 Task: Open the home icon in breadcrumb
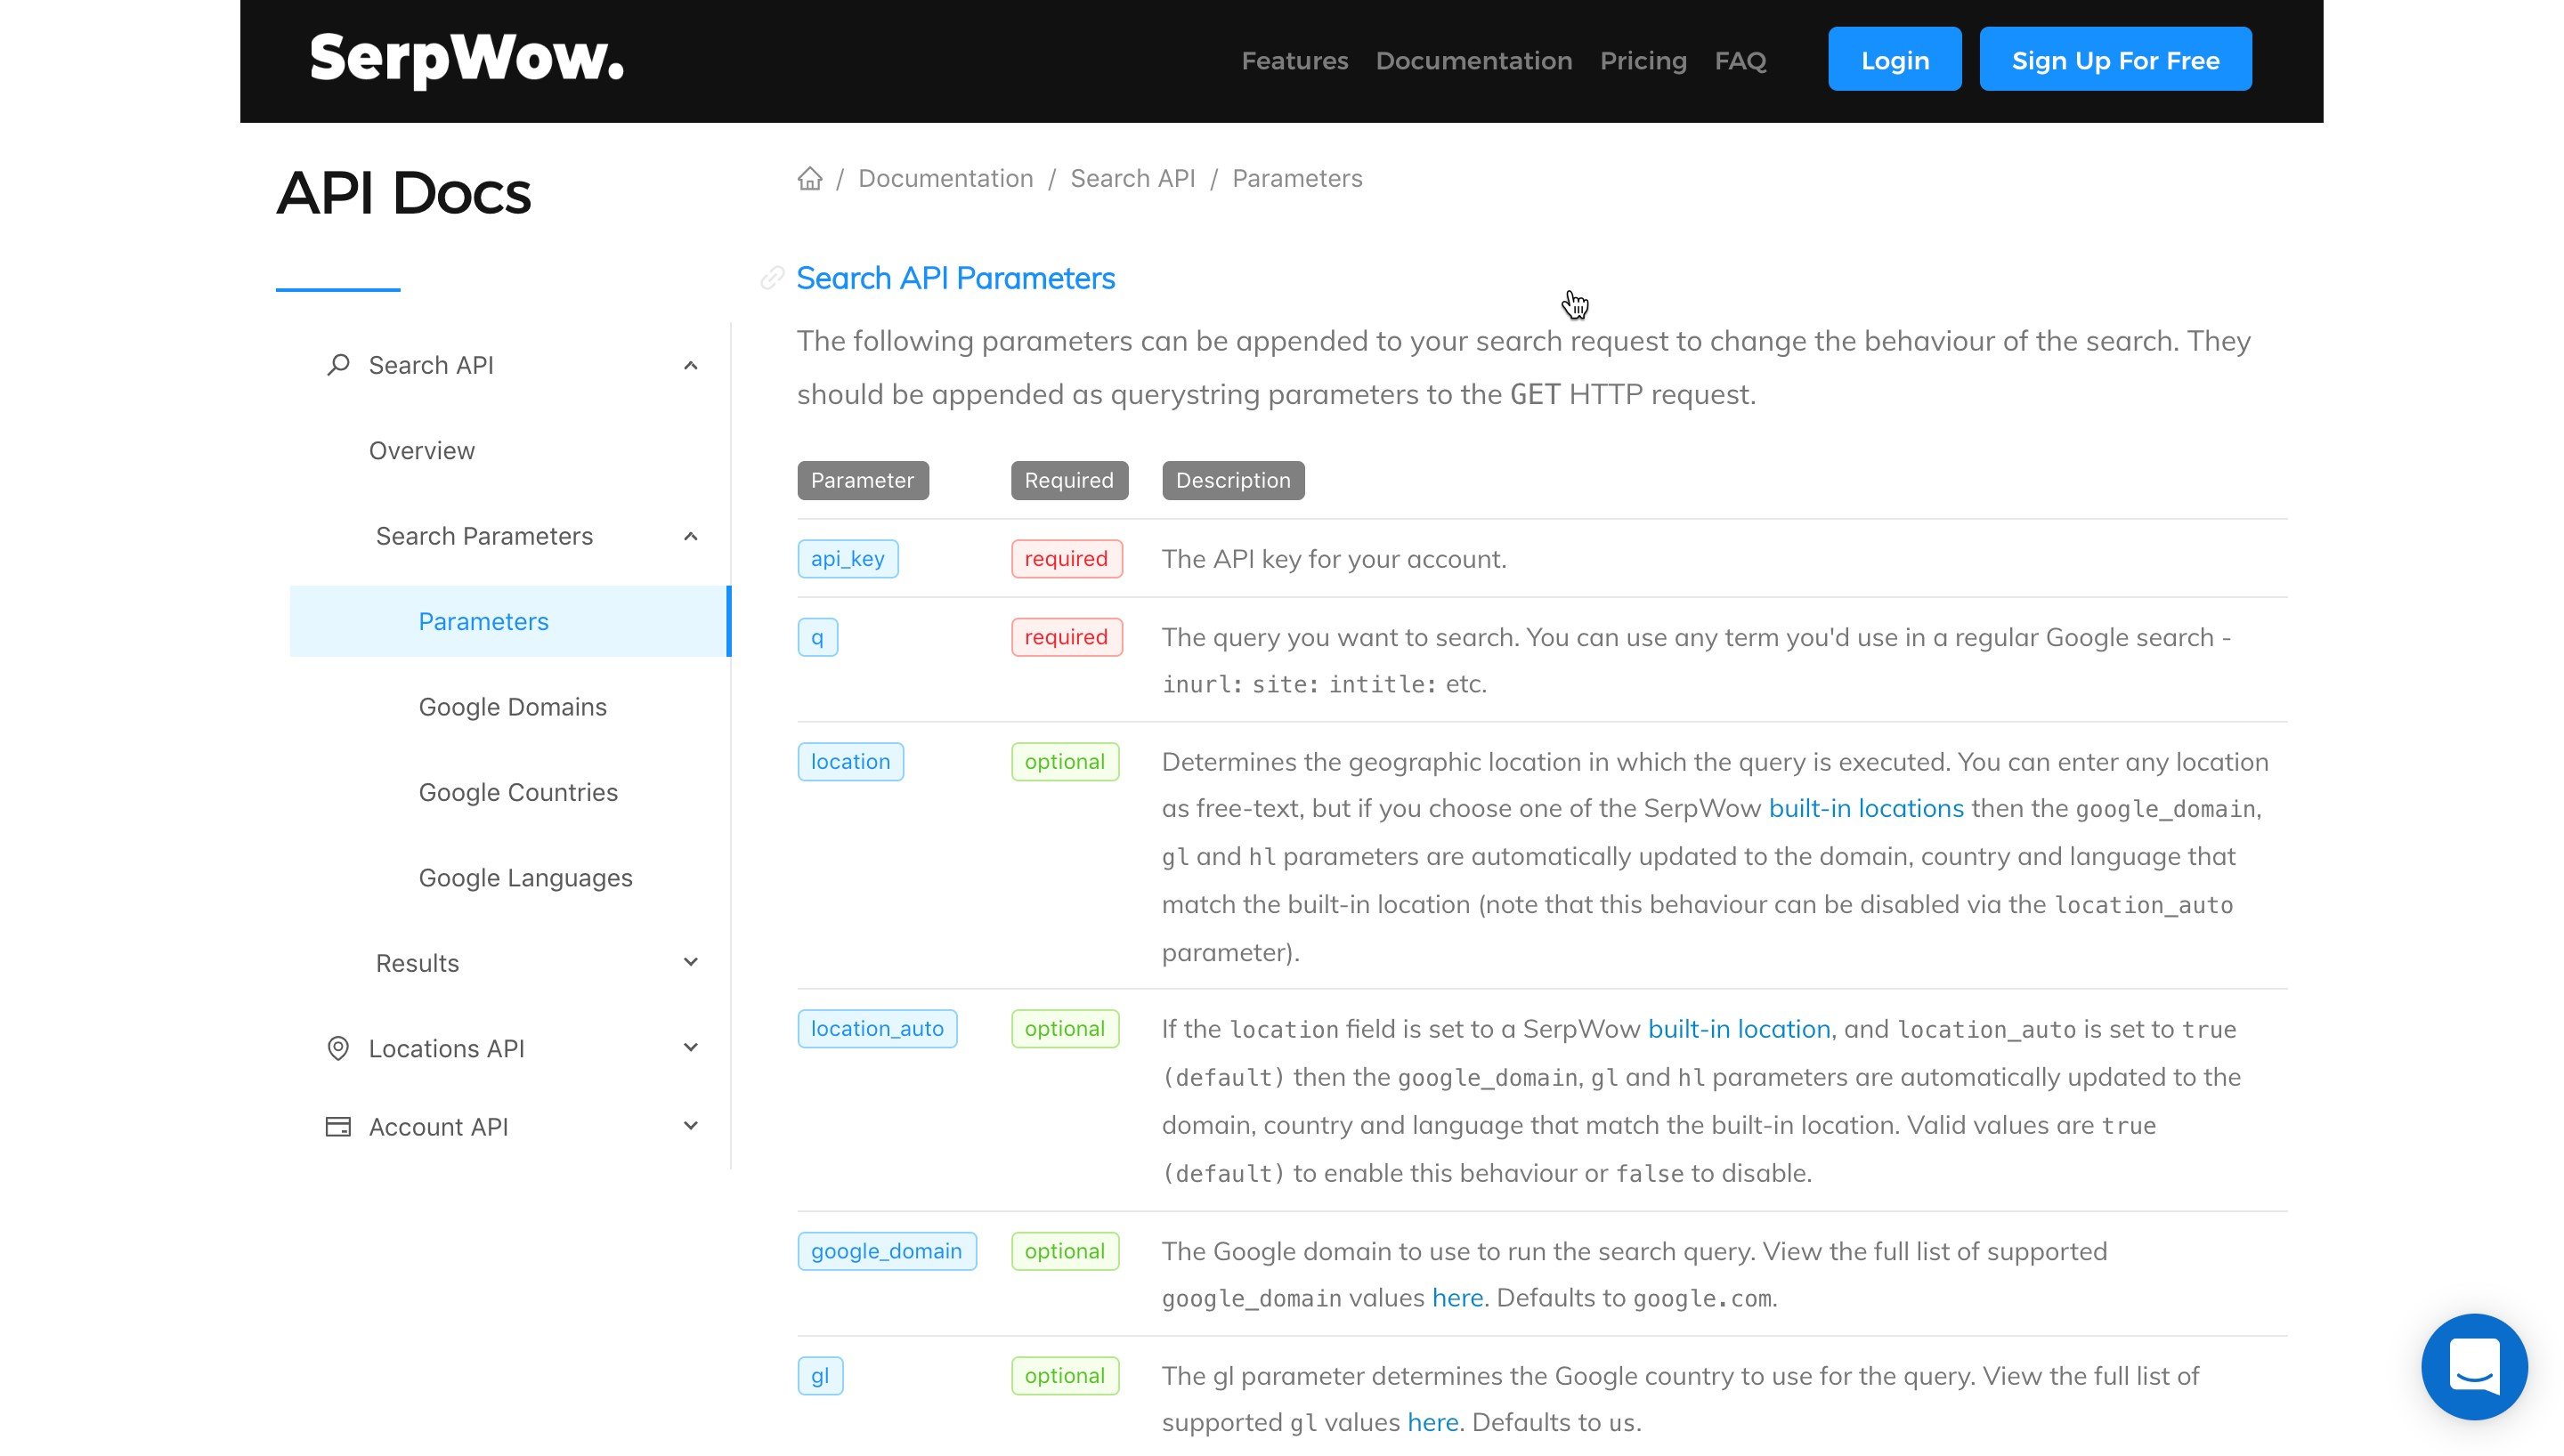click(810, 178)
